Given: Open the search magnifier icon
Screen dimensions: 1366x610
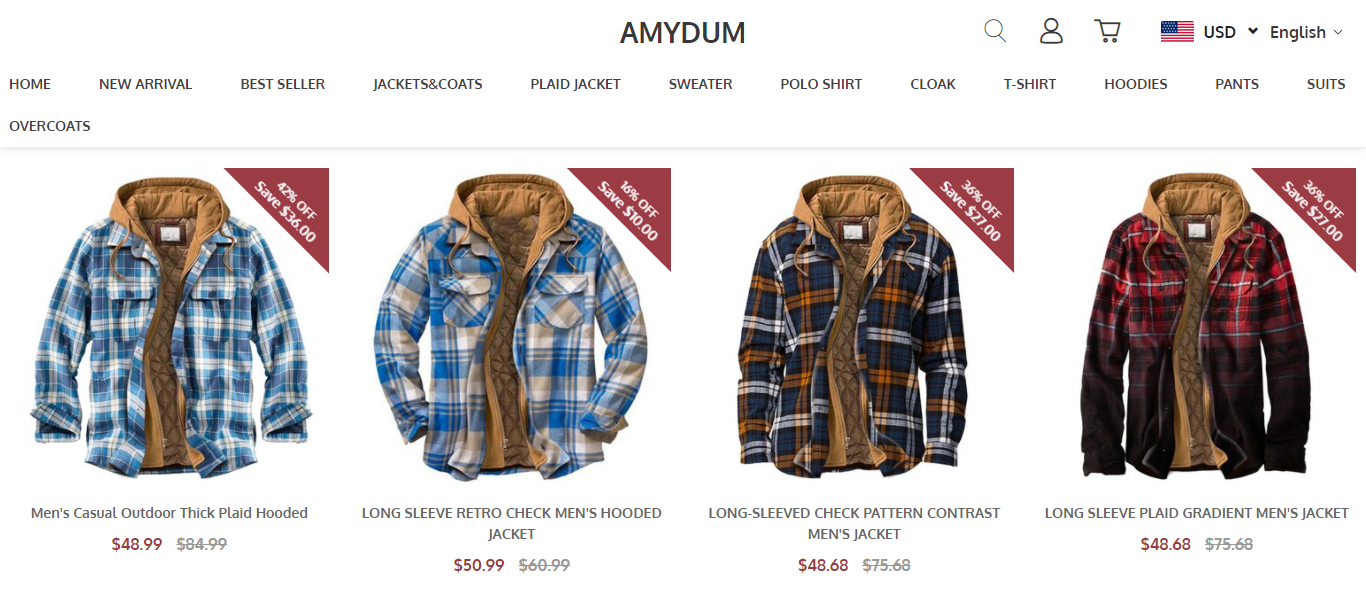Looking at the screenshot, I should point(995,31).
